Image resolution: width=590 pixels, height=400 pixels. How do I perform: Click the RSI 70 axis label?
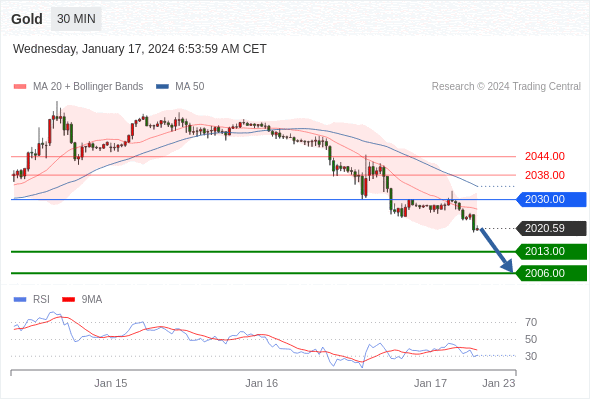531,322
